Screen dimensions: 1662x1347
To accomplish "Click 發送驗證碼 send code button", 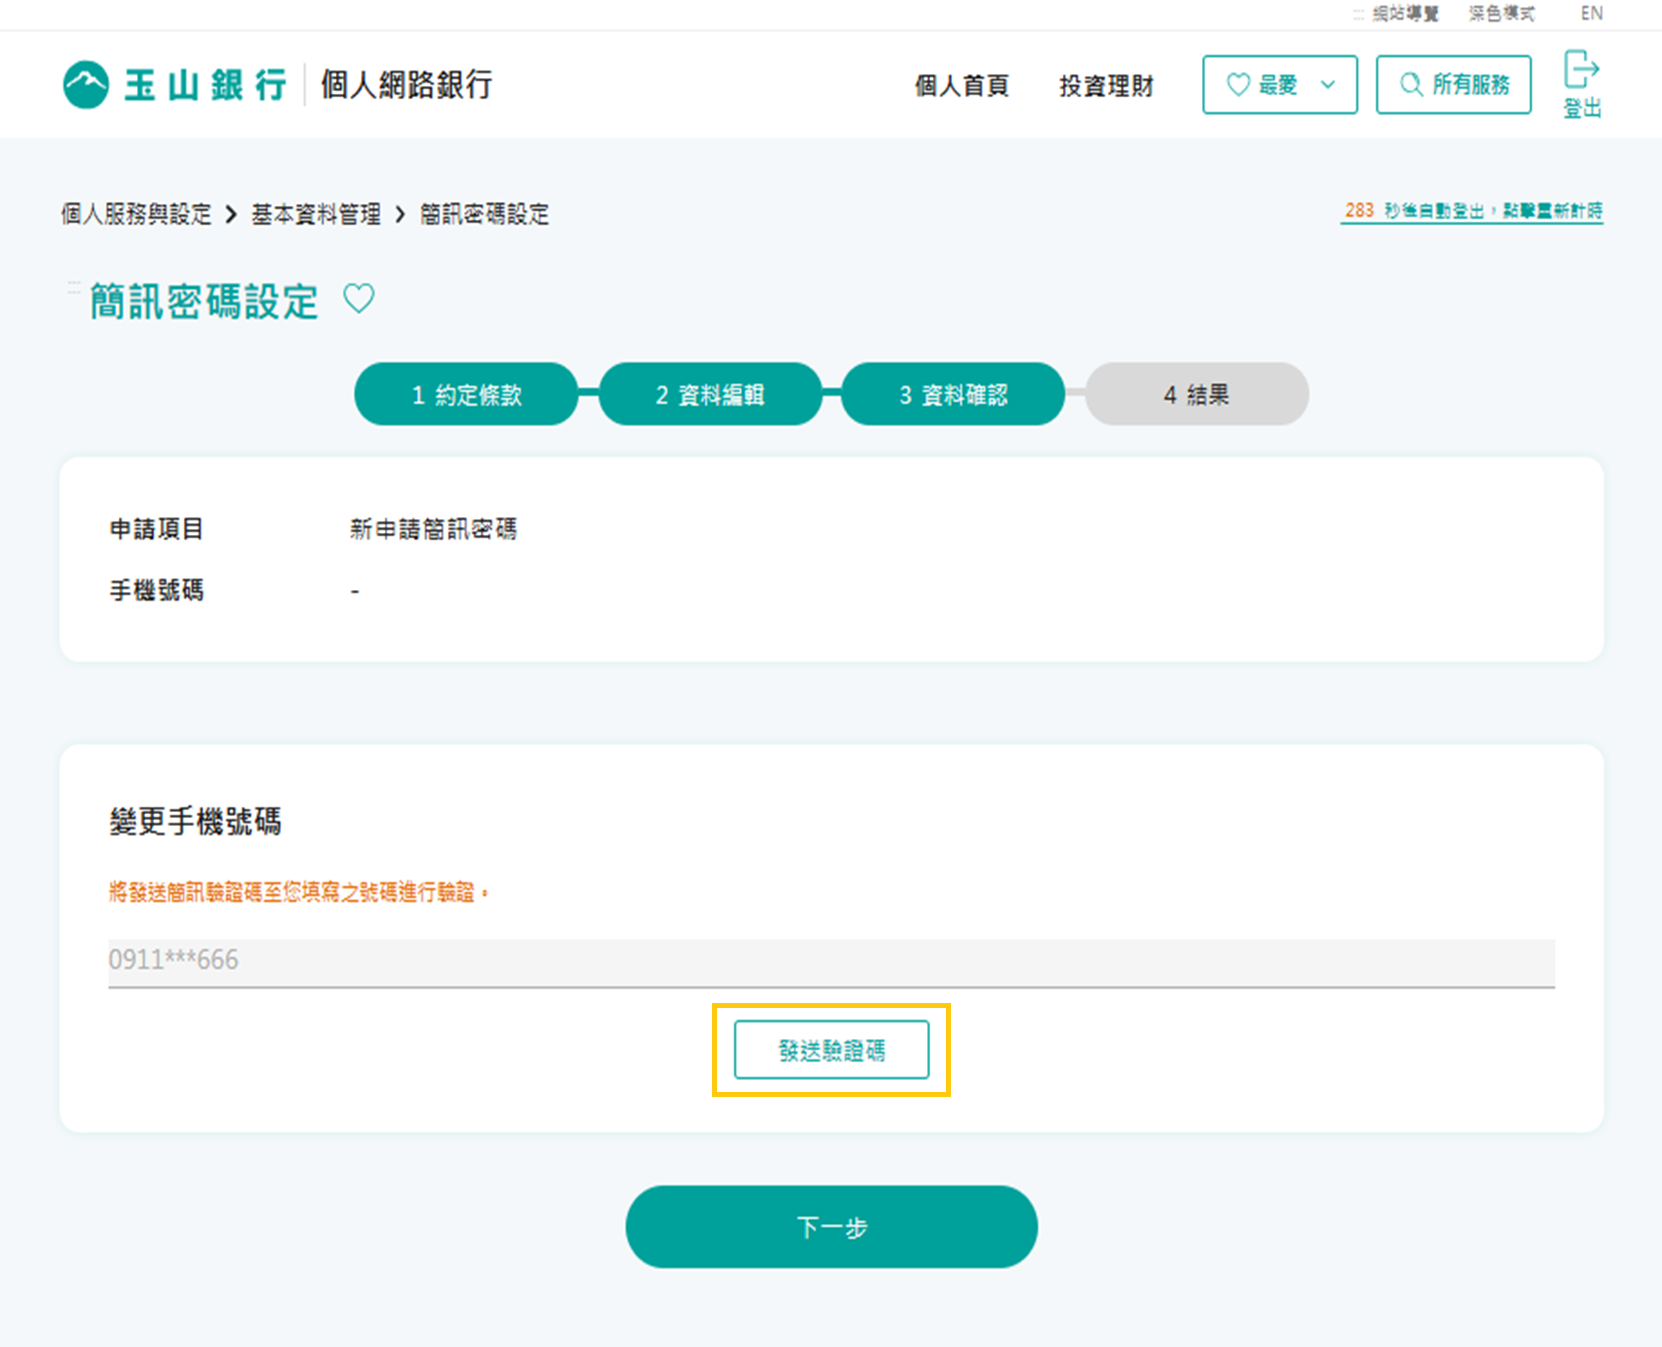I will 831,1050.
